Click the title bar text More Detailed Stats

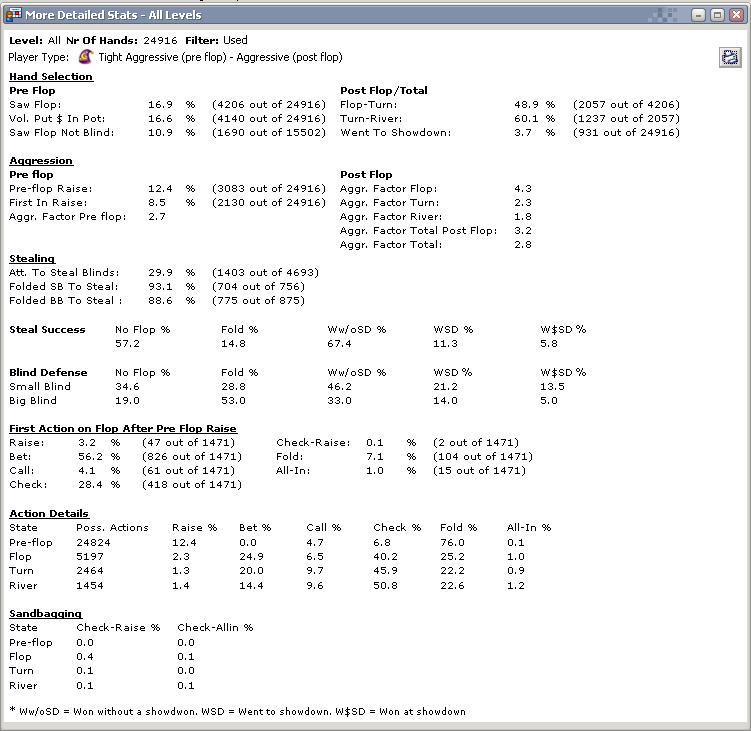tap(113, 15)
